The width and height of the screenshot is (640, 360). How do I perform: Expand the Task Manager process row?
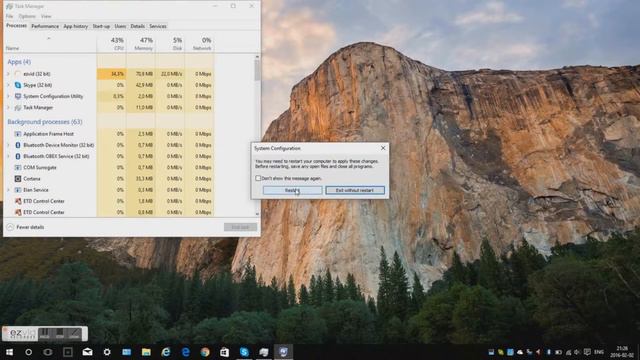point(8,107)
